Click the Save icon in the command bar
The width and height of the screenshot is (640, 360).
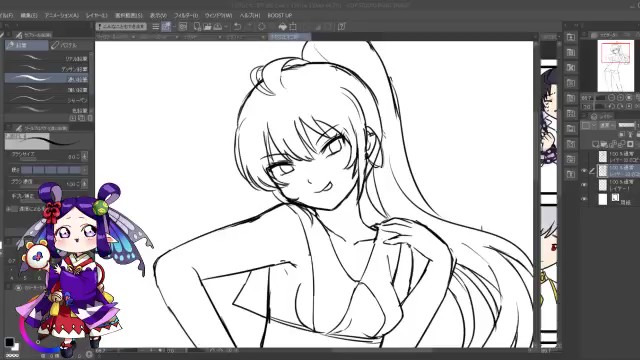click(x=218, y=27)
